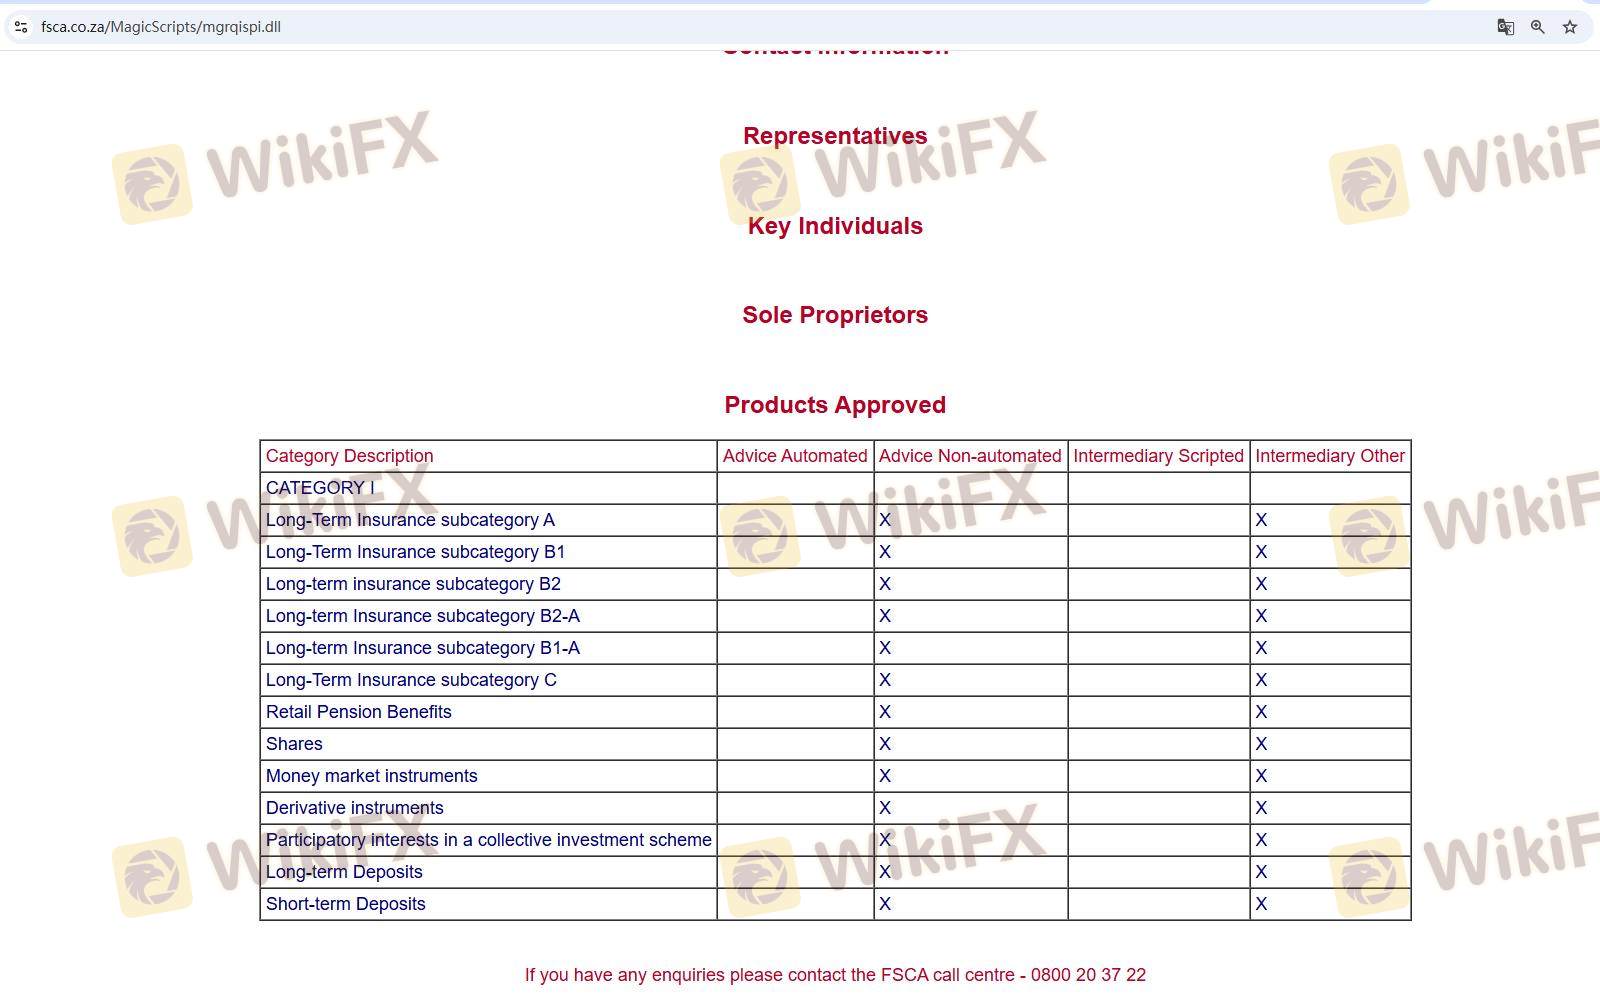
Task: Click Intermediary Other X for Shares
Action: tap(1261, 744)
